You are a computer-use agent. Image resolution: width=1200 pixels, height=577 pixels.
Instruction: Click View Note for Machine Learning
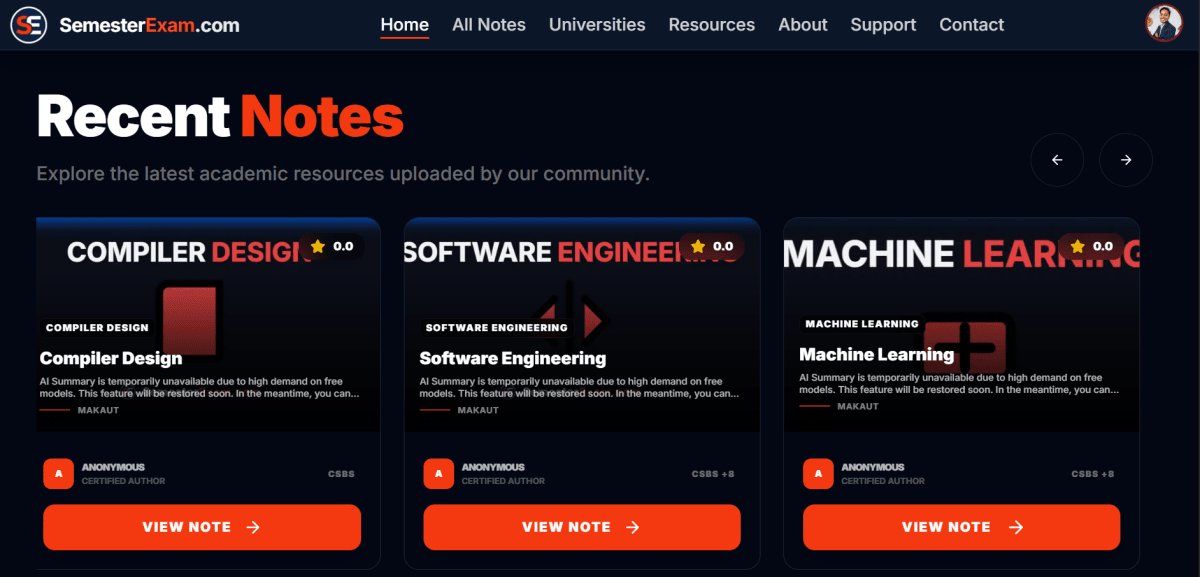962,527
